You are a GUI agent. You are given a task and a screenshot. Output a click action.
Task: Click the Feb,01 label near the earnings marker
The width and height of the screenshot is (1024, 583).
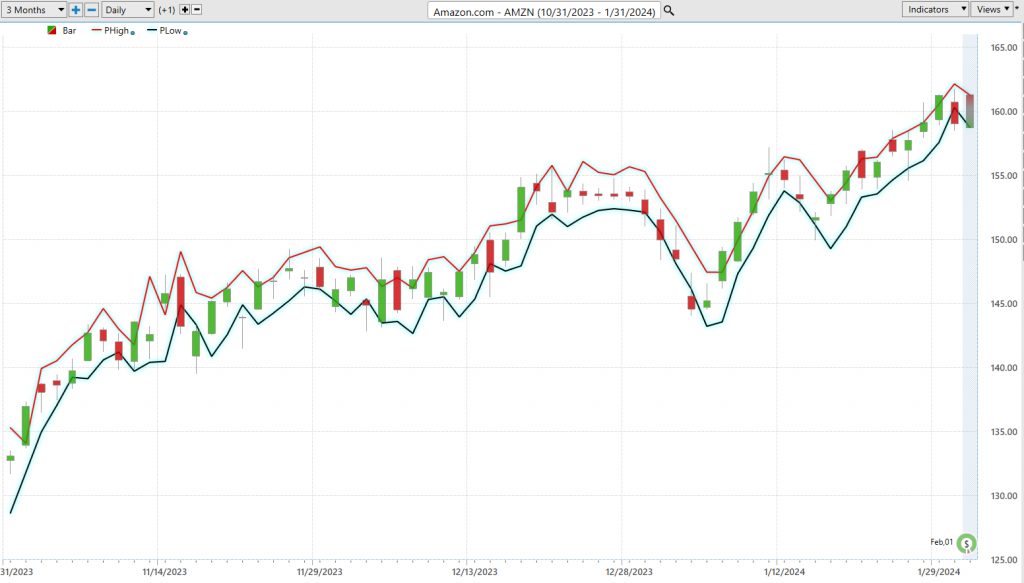pyautogui.click(x=941, y=542)
